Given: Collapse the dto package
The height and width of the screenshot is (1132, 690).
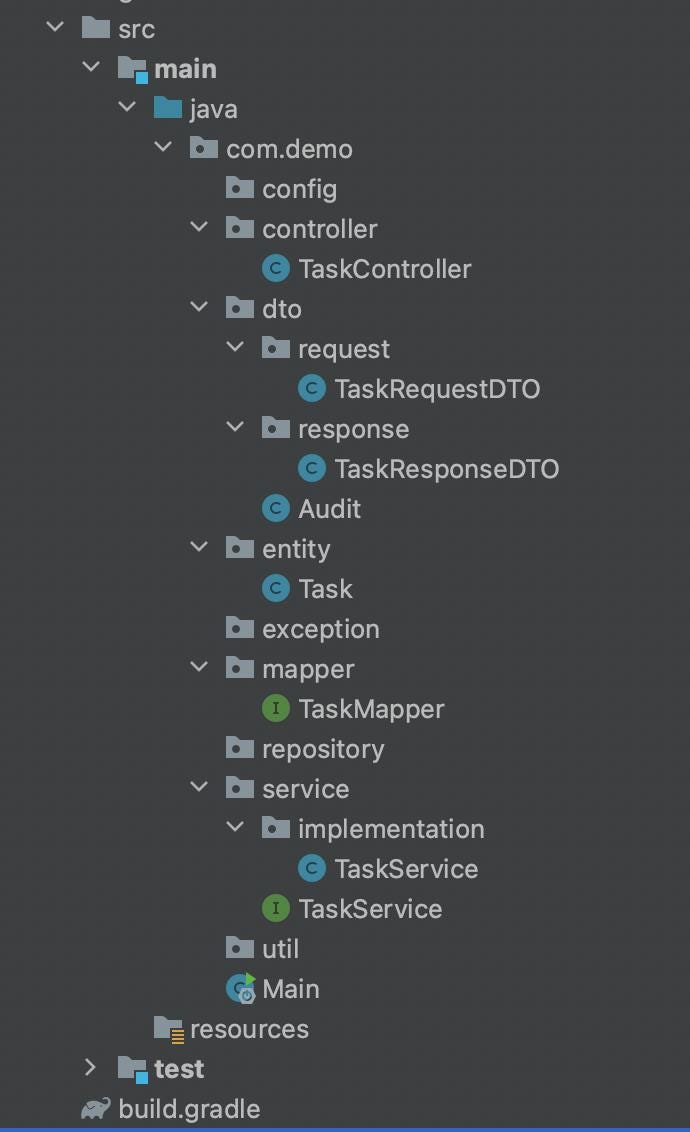Looking at the screenshot, I should click(x=198, y=307).
